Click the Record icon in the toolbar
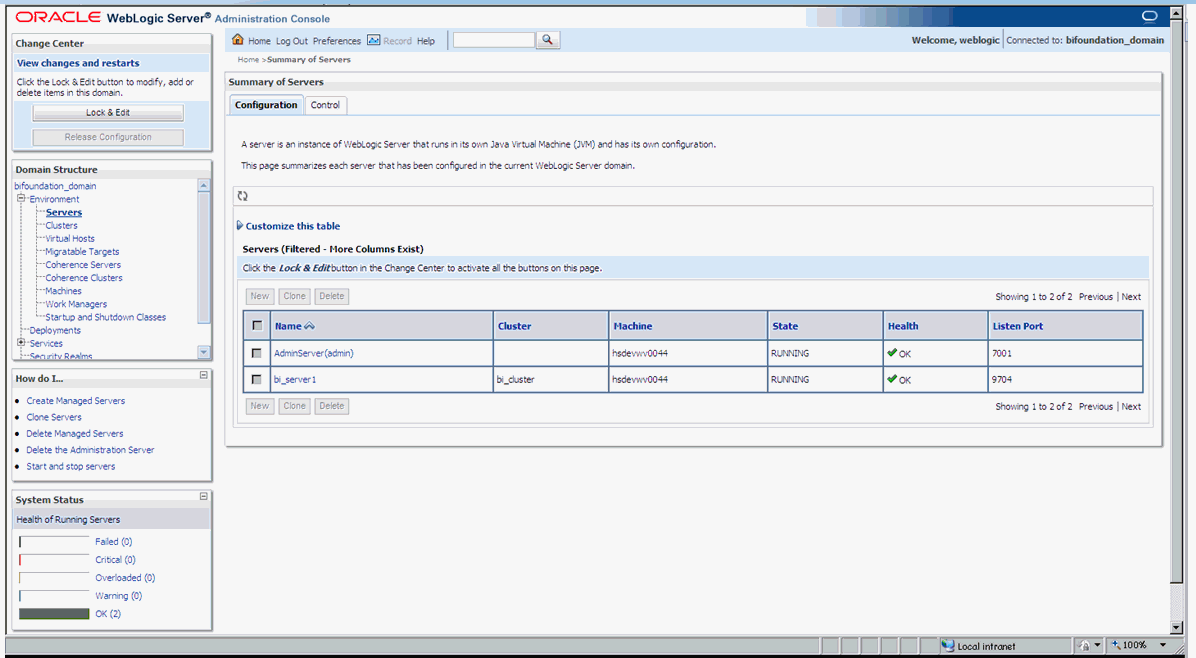The width and height of the screenshot is (1196, 658). 372,41
